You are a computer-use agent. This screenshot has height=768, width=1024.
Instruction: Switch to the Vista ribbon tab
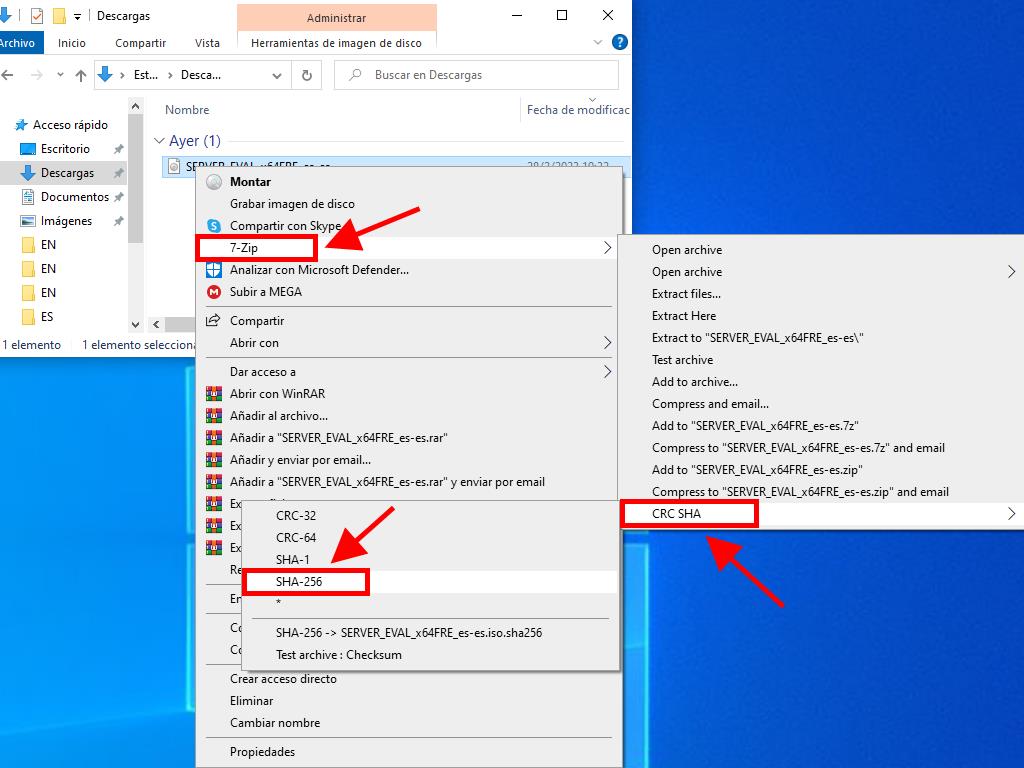point(207,43)
